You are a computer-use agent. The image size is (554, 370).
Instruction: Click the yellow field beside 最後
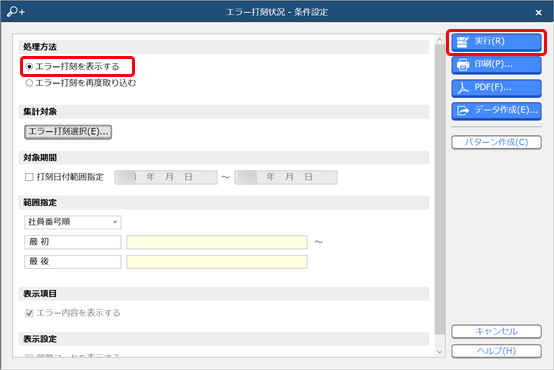point(217,262)
